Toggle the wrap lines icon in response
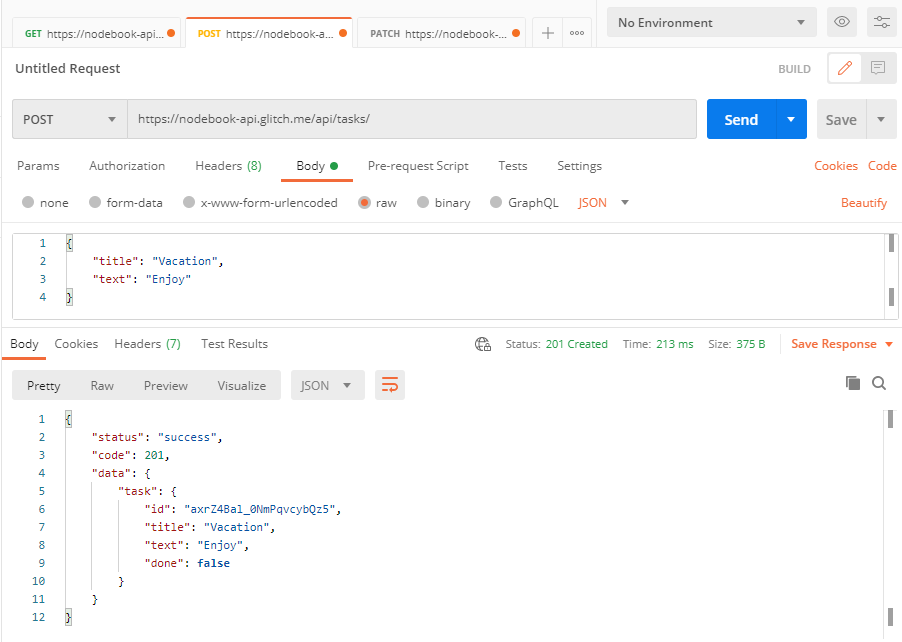 (x=390, y=385)
